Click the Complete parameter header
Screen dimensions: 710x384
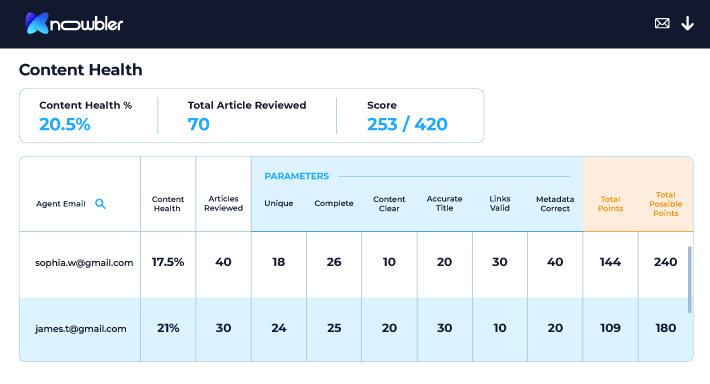pyautogui.click(x=334, y=203)
